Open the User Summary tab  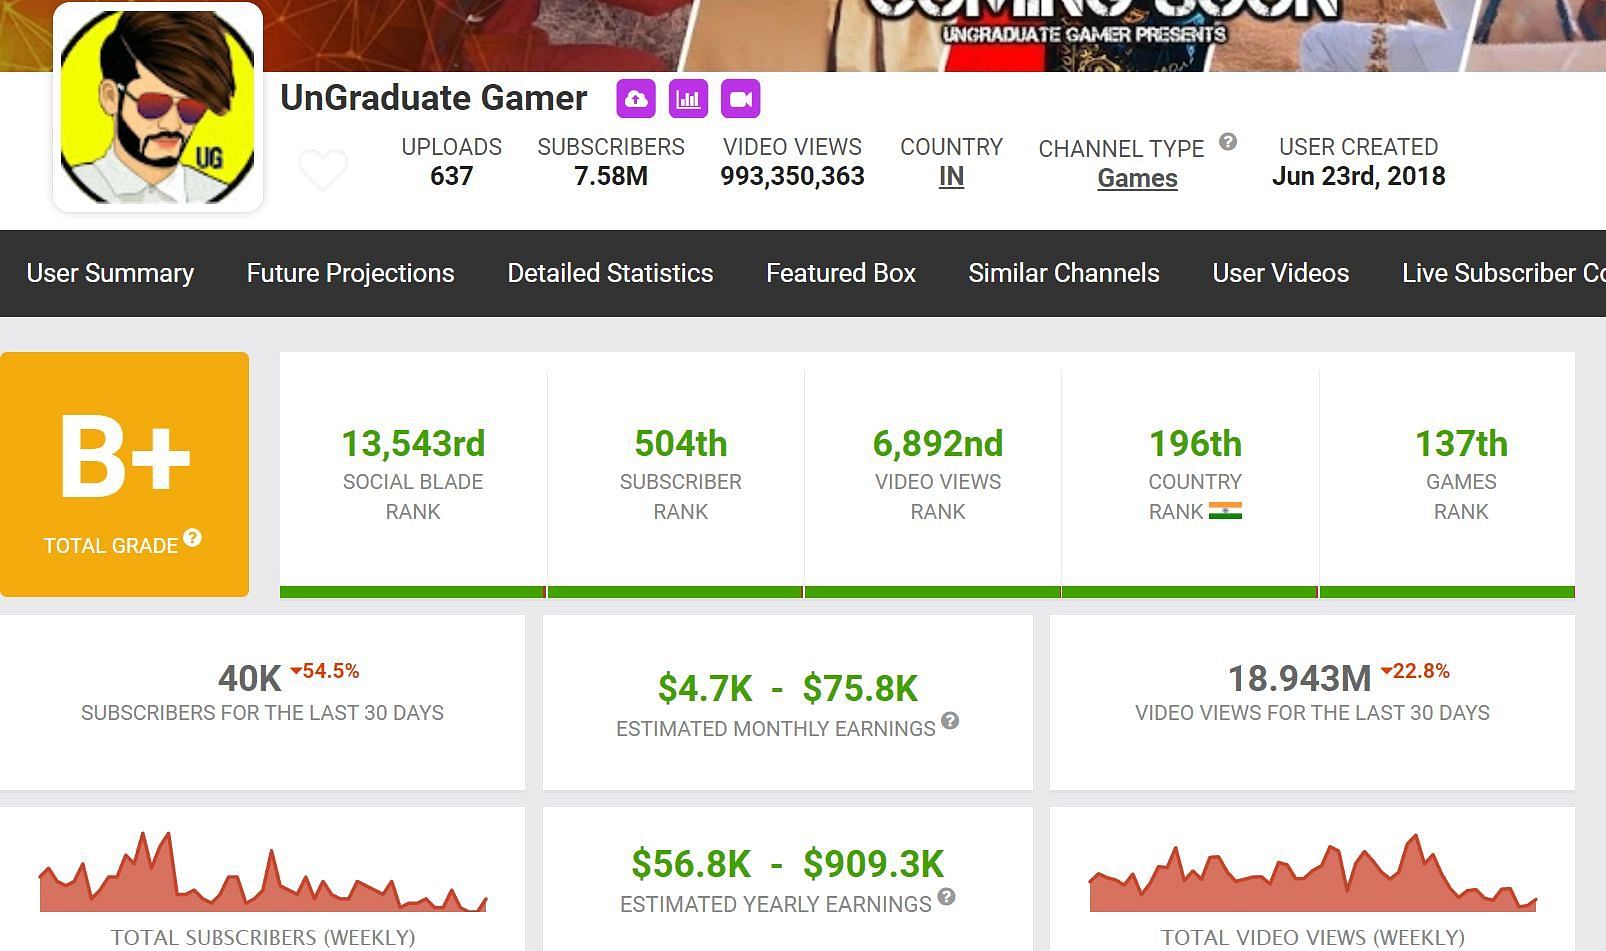coord(110,273)
